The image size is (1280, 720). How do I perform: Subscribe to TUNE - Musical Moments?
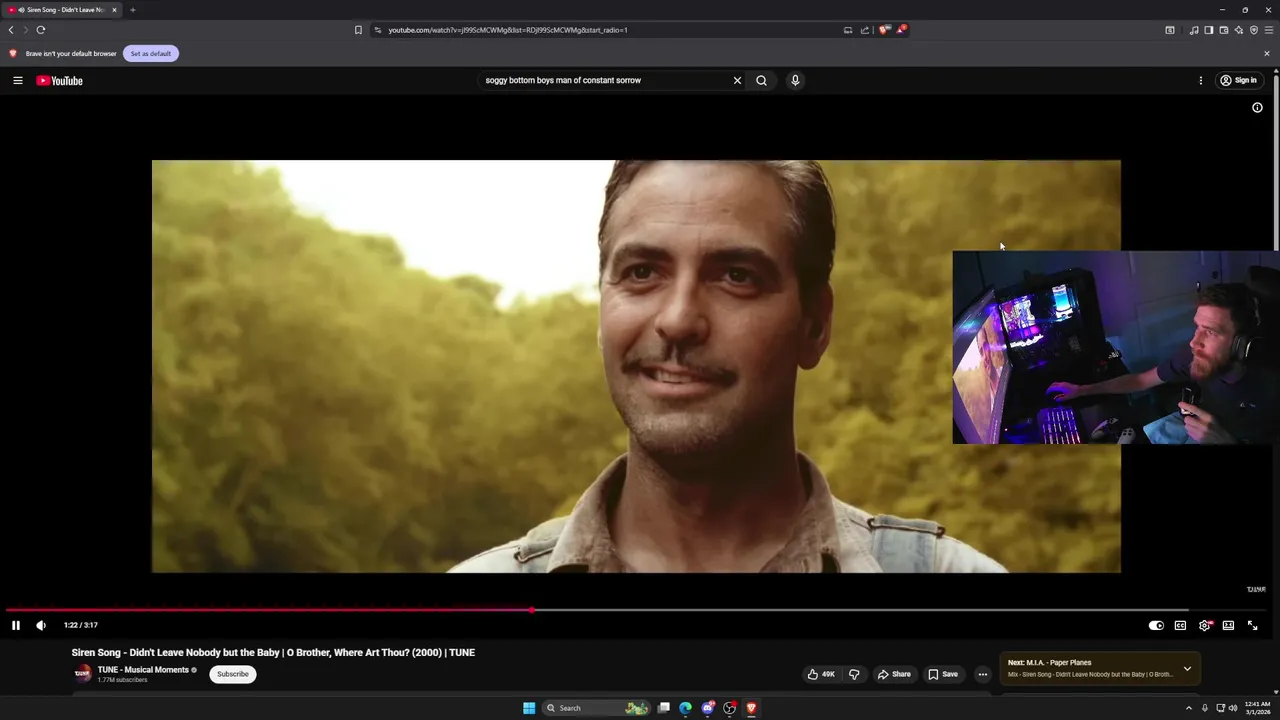tap(233, 674)
